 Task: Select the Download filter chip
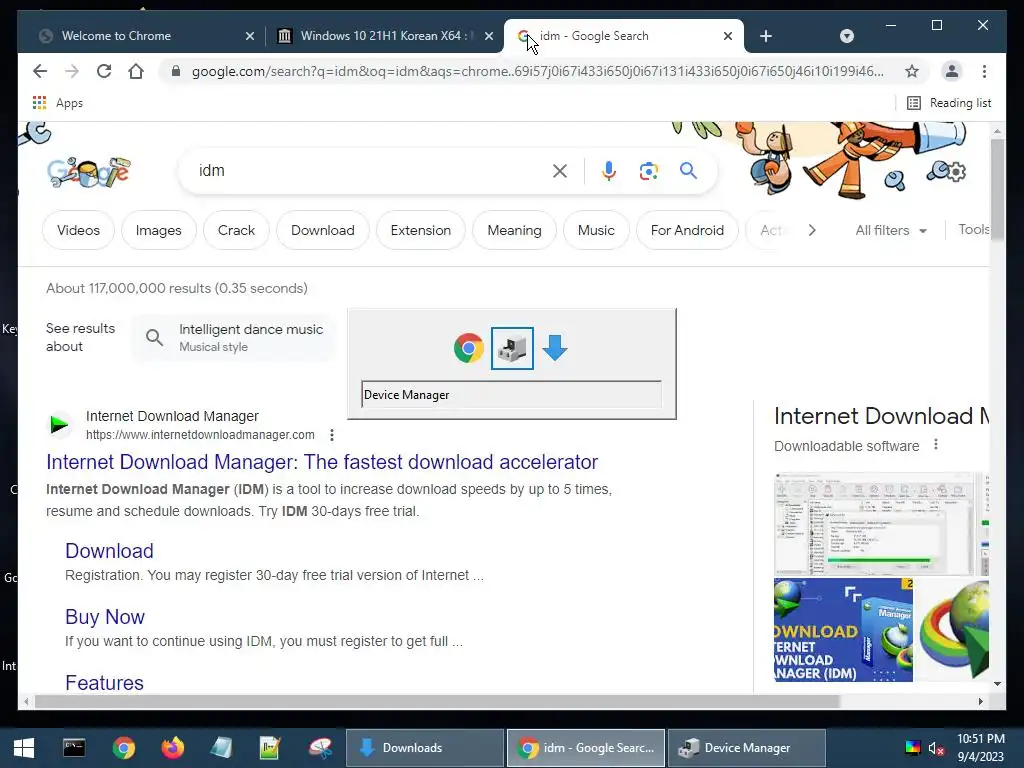pyautogui.click(x=323, y=231)
